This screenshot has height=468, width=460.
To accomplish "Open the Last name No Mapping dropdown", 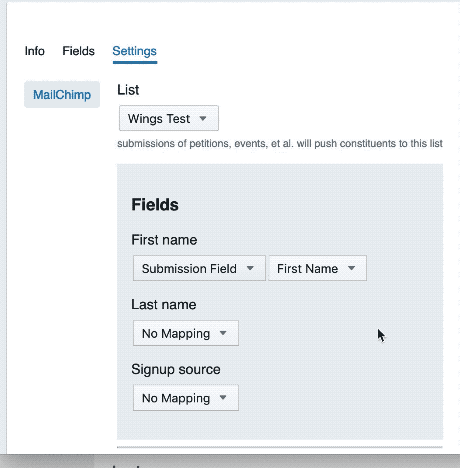I will (186, 333).
